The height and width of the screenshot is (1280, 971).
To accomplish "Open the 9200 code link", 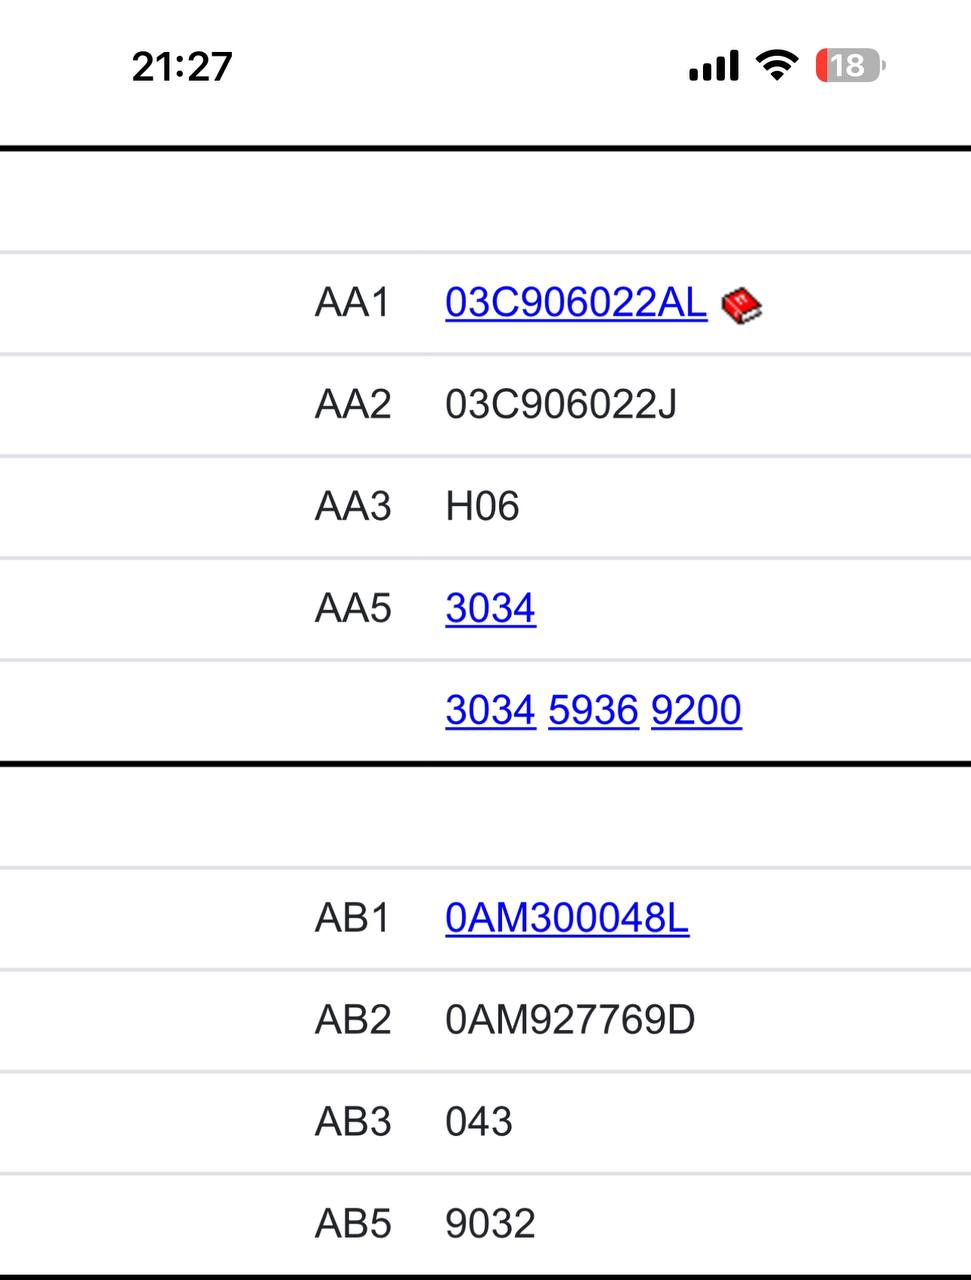I will [696, 710].
